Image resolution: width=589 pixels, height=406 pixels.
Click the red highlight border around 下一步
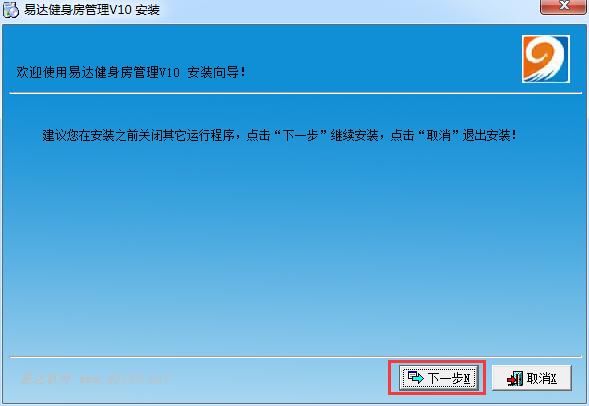point(437,361)
